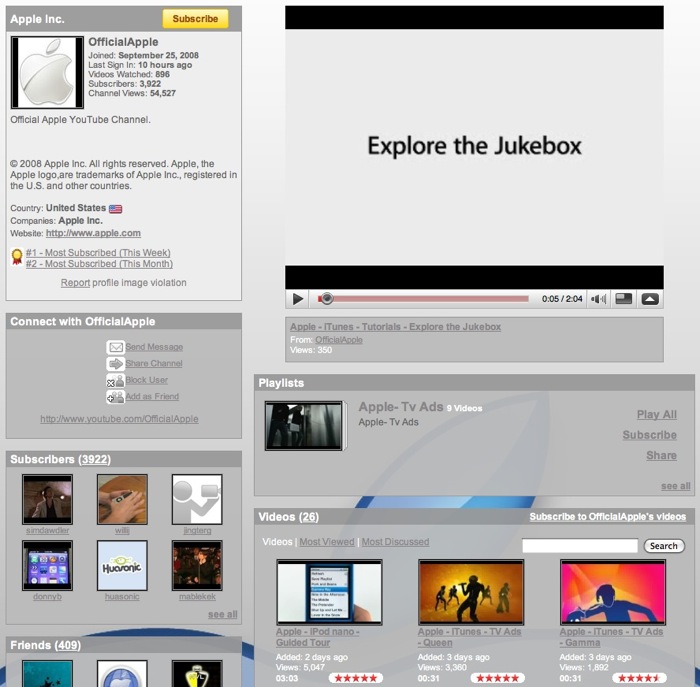Open the Share Channel link
The image size is (700, 687).
click(154, 363)
